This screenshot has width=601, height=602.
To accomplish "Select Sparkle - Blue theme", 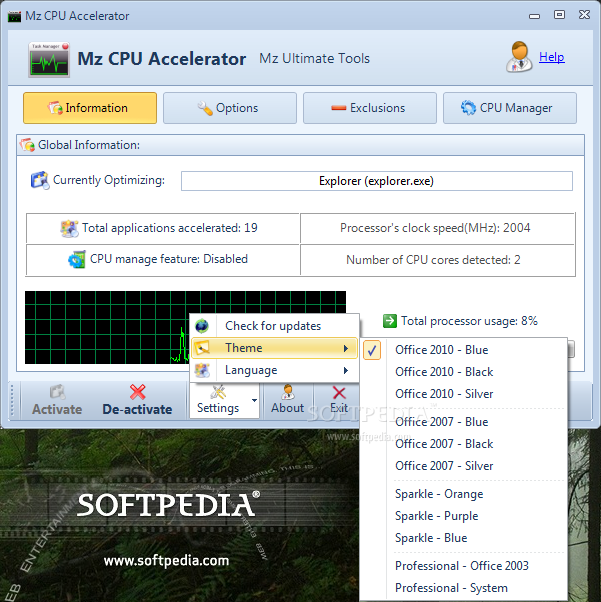I will click(x=464, y=538).
